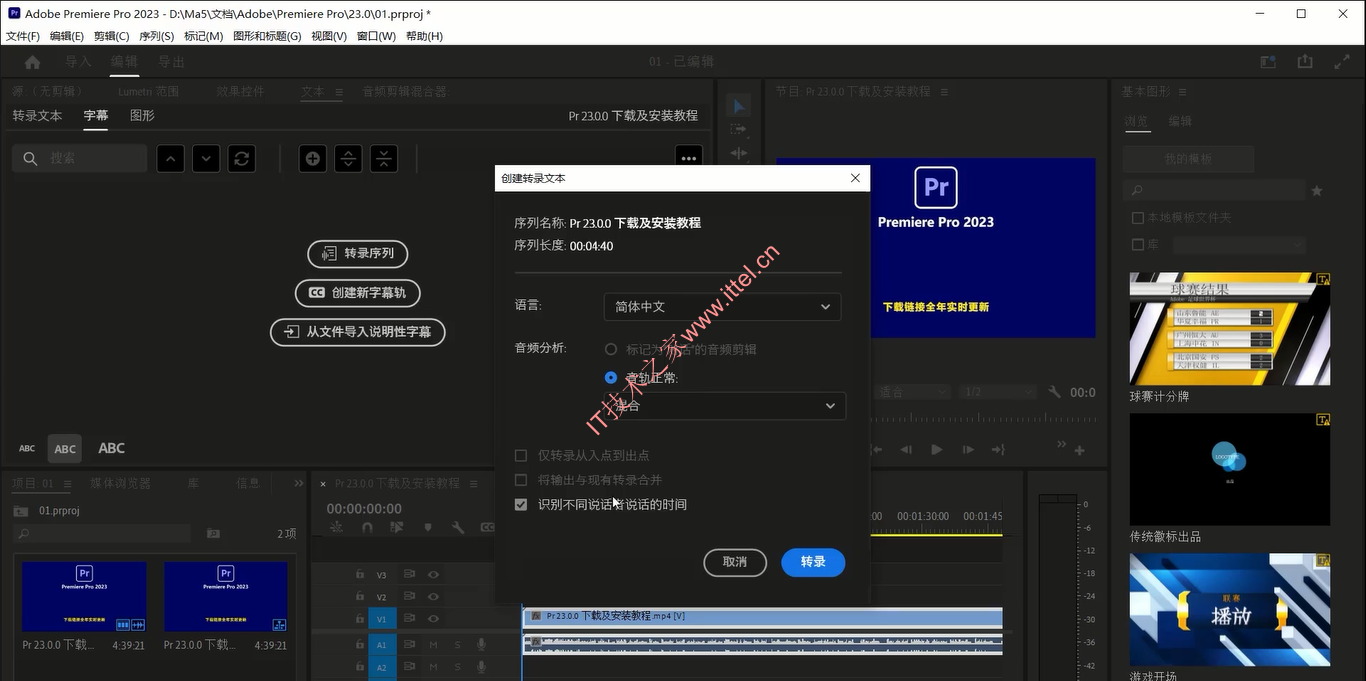Open the timeline sequence panel menu

pyautogui.click(x=474, y=483)
